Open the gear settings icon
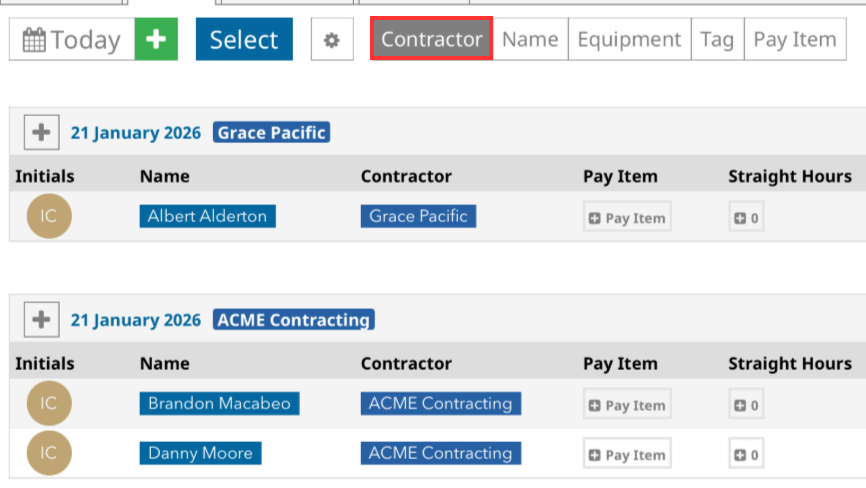 (332, 40)
